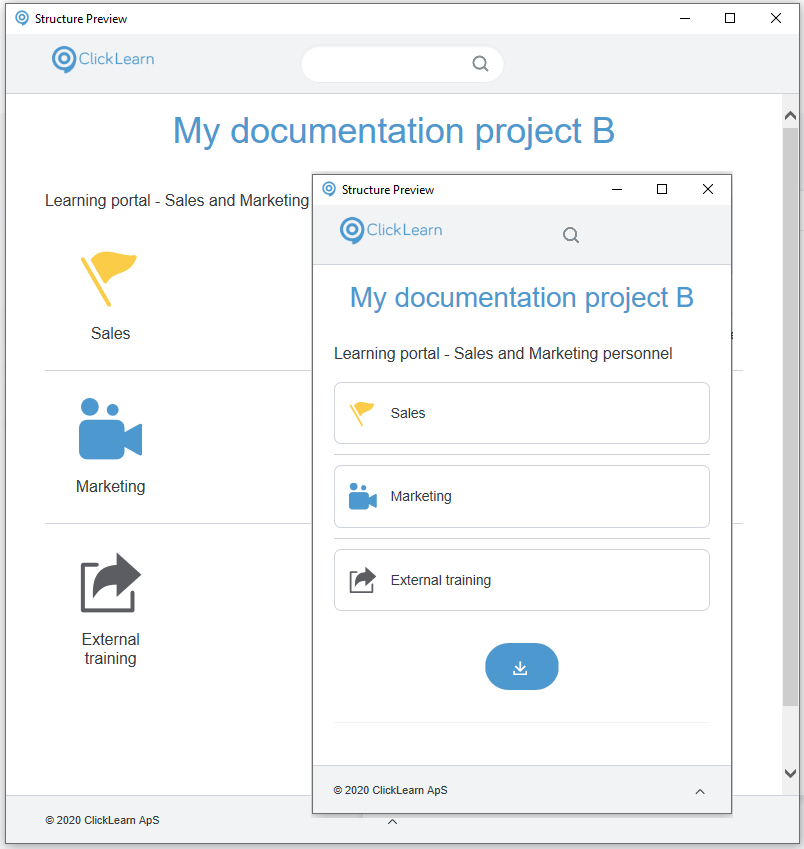Screen dimensions: 804x849
Task: Click the ClickLearn logo in the back window
Action: 103,59
